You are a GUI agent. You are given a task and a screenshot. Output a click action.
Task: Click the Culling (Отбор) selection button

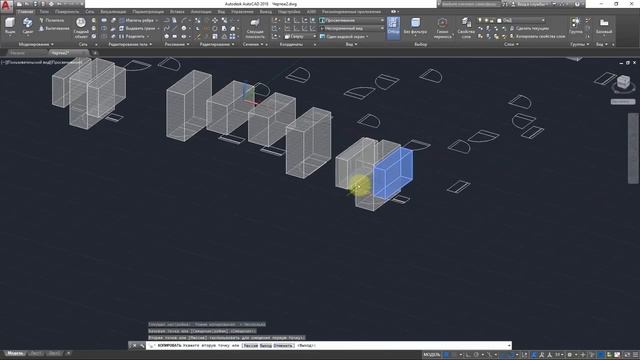pos(393,27)
